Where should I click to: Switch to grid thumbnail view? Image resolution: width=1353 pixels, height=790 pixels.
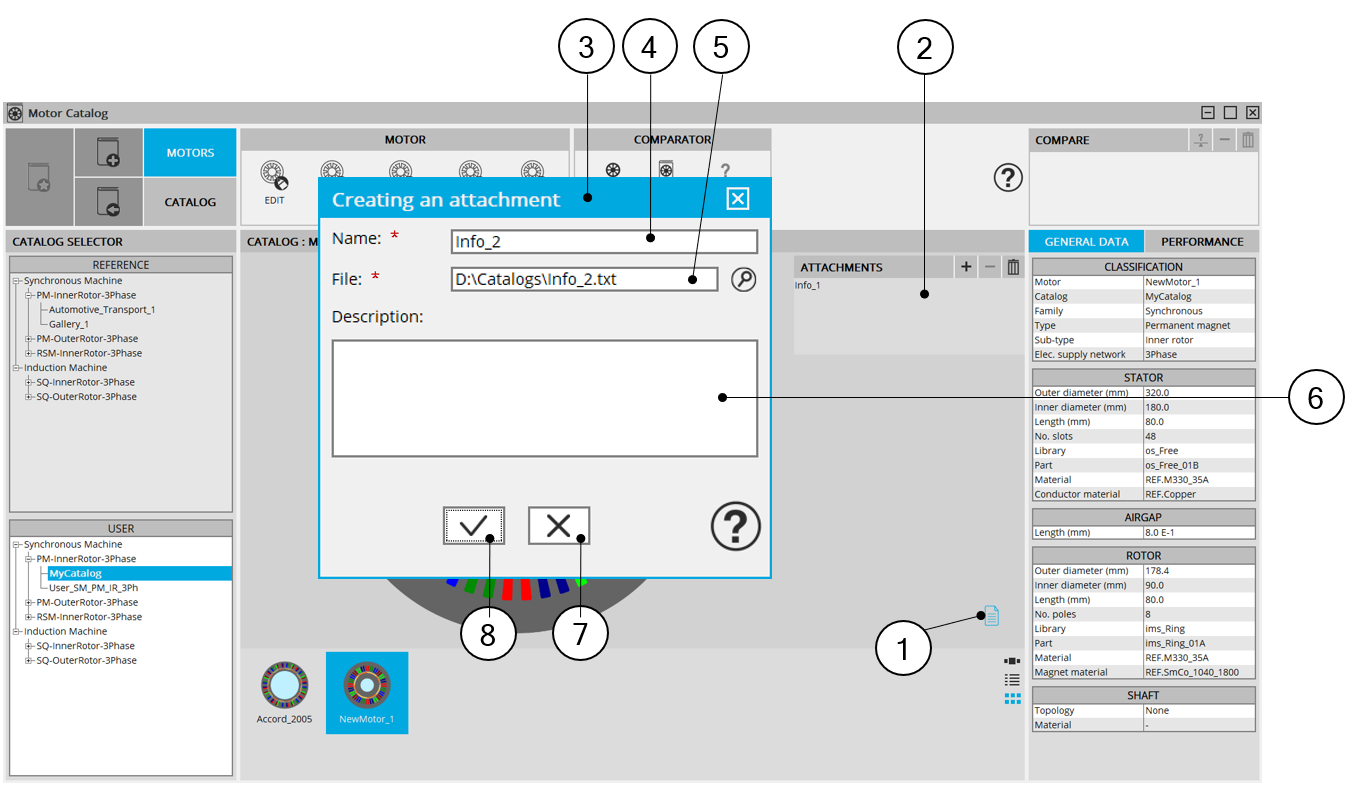(1012, 698)
